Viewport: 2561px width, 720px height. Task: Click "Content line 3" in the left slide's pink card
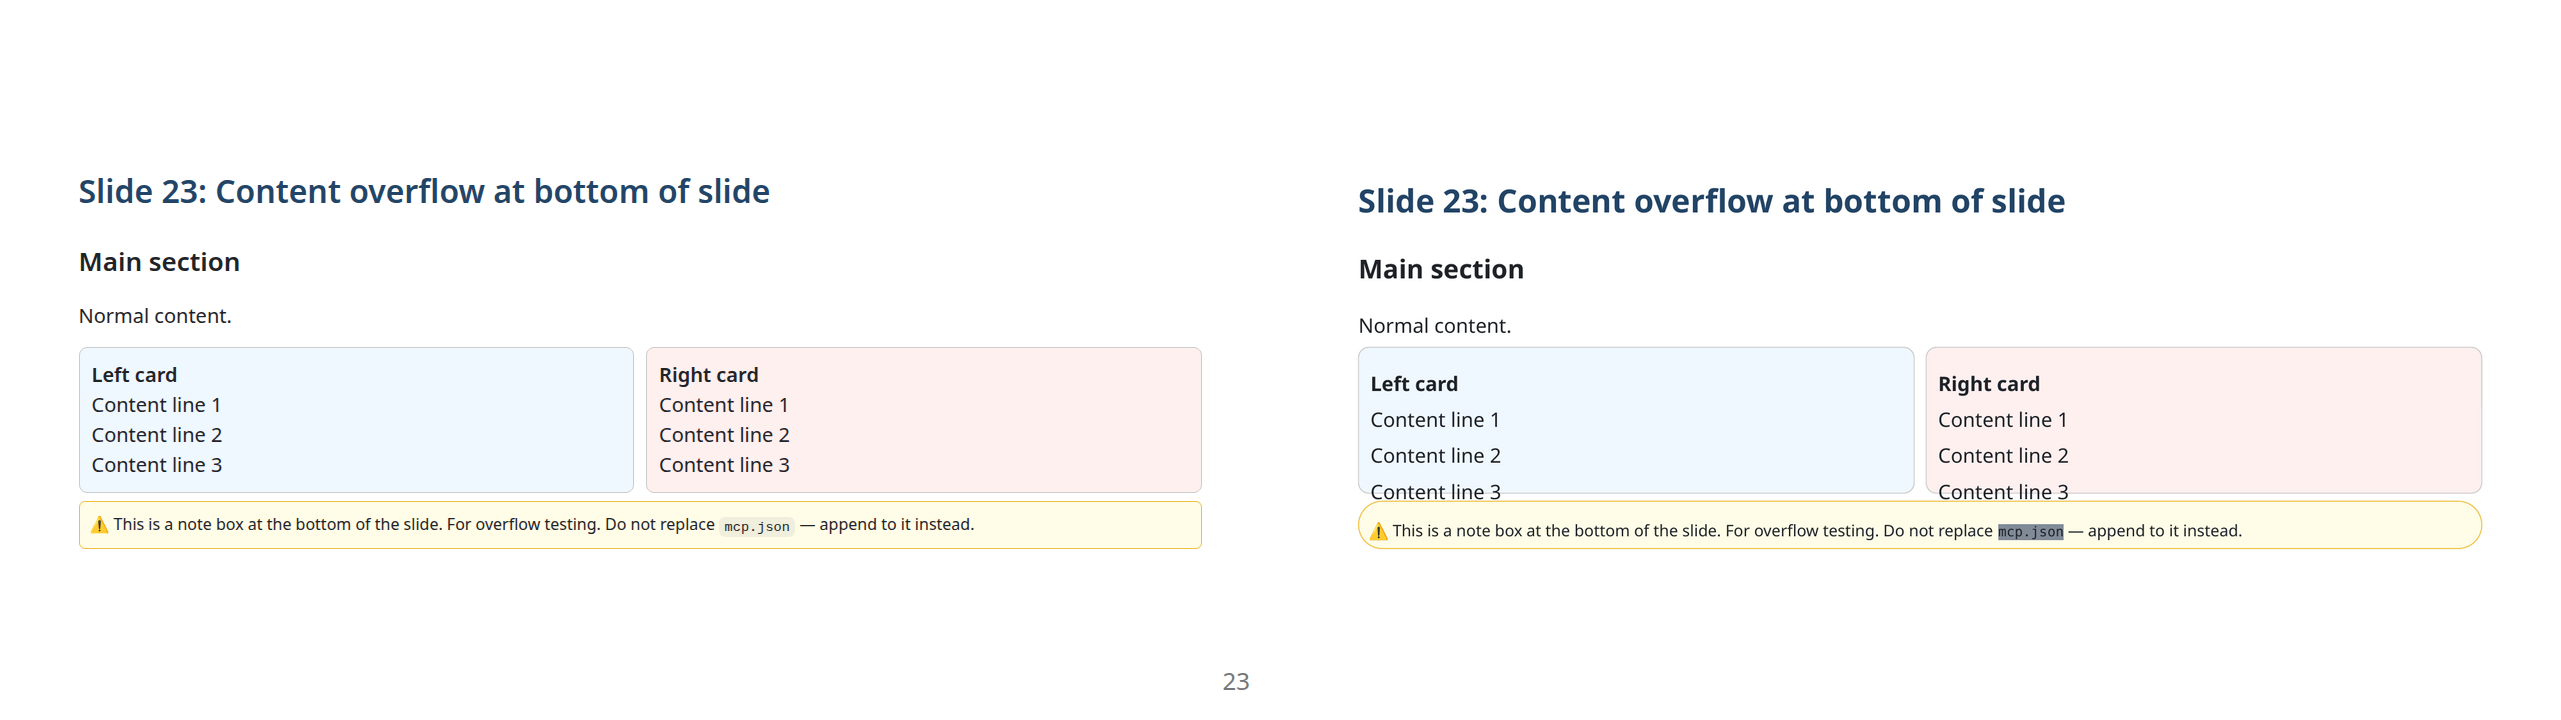click(x=724, y=465)
